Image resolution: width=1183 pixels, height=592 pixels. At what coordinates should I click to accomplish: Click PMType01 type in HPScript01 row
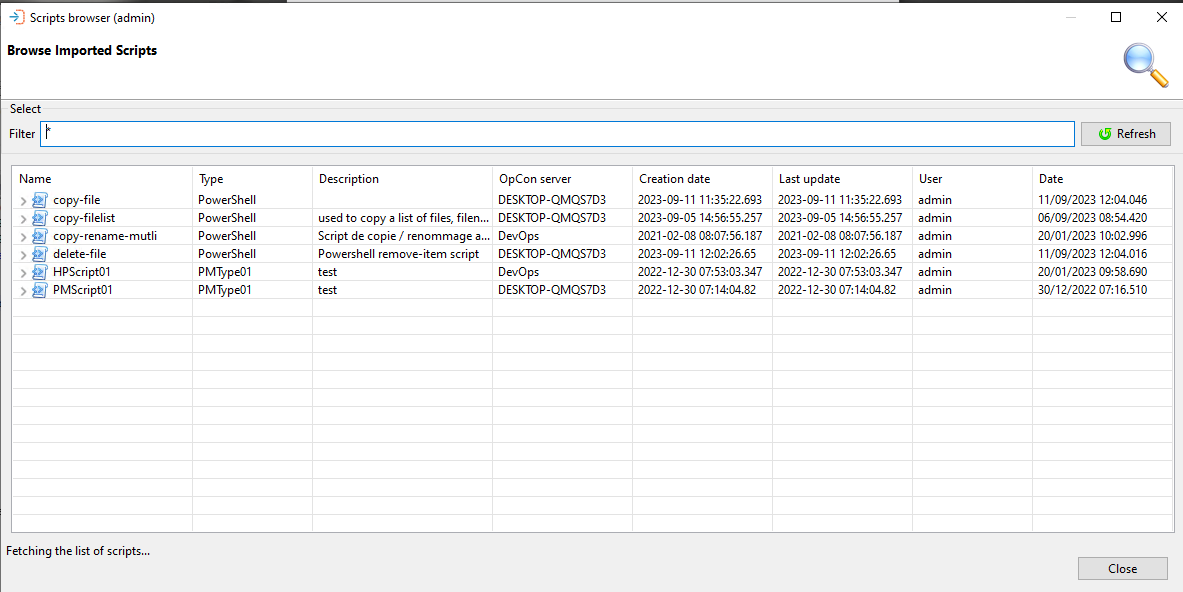pyautogui.click(x=224, y=272)
